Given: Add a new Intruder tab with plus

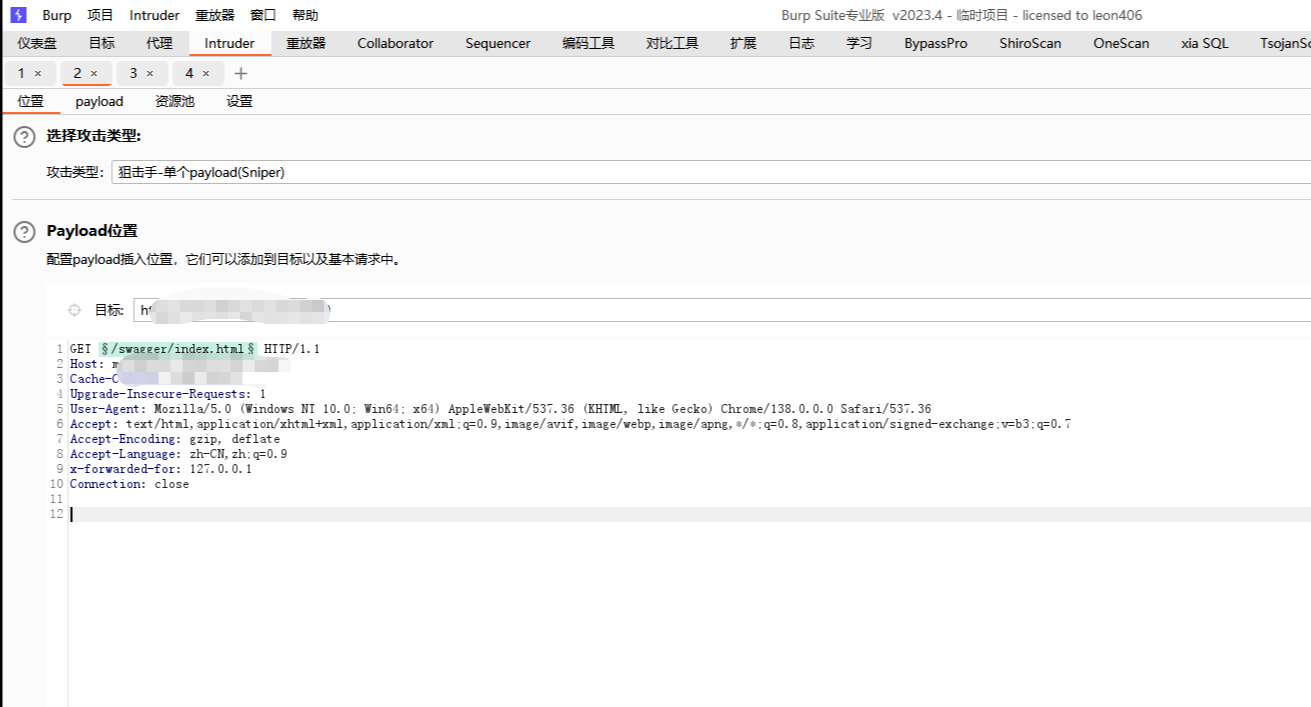Looking at the screenshot, I should click(240, 74).
